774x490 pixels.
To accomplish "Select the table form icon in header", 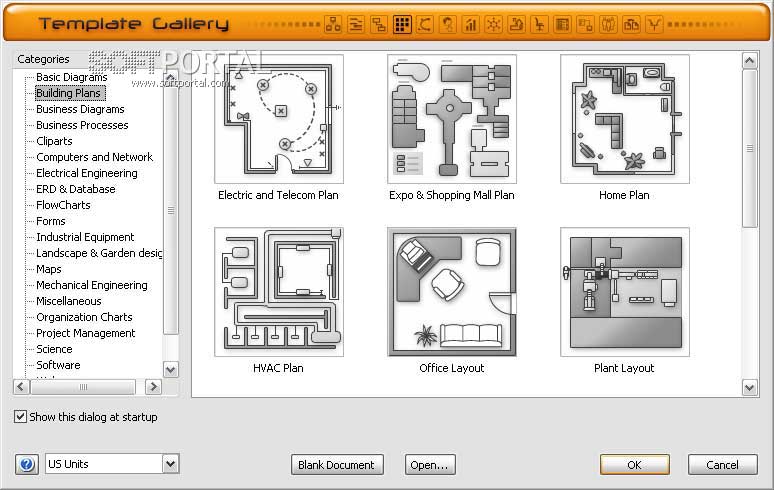I will point(562,24).
